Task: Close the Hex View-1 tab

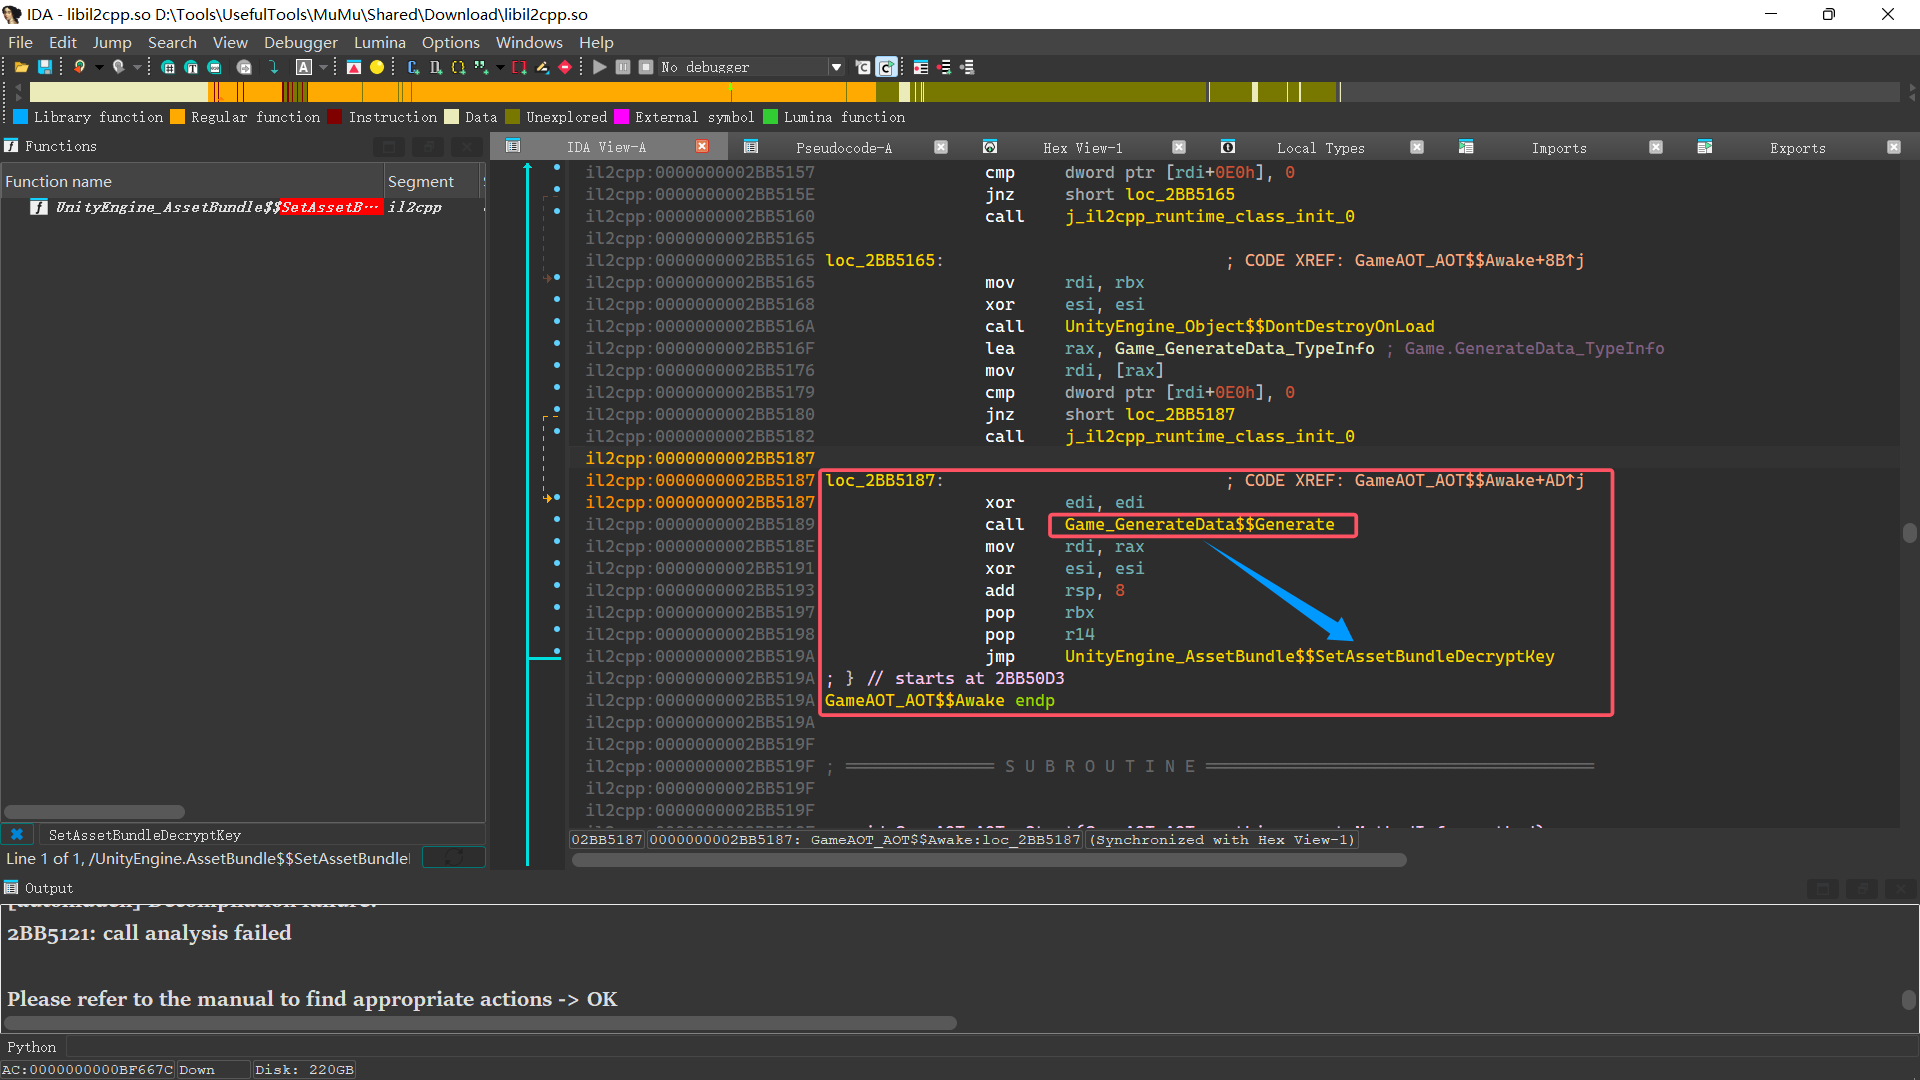Action: [1178, 147]
